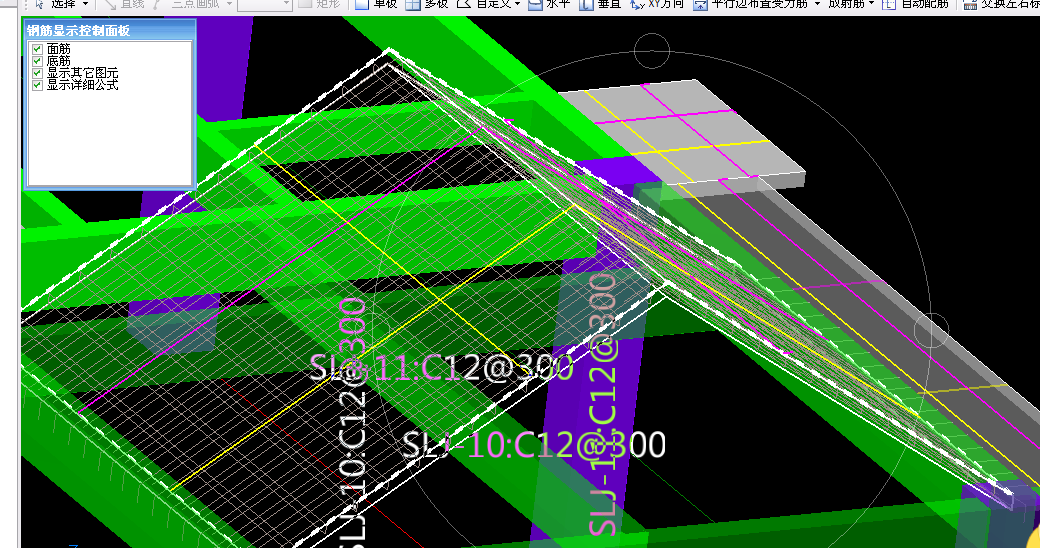1040x548 pixels.
Task: Click the top orbit handle circle
Action: [651, 50]
